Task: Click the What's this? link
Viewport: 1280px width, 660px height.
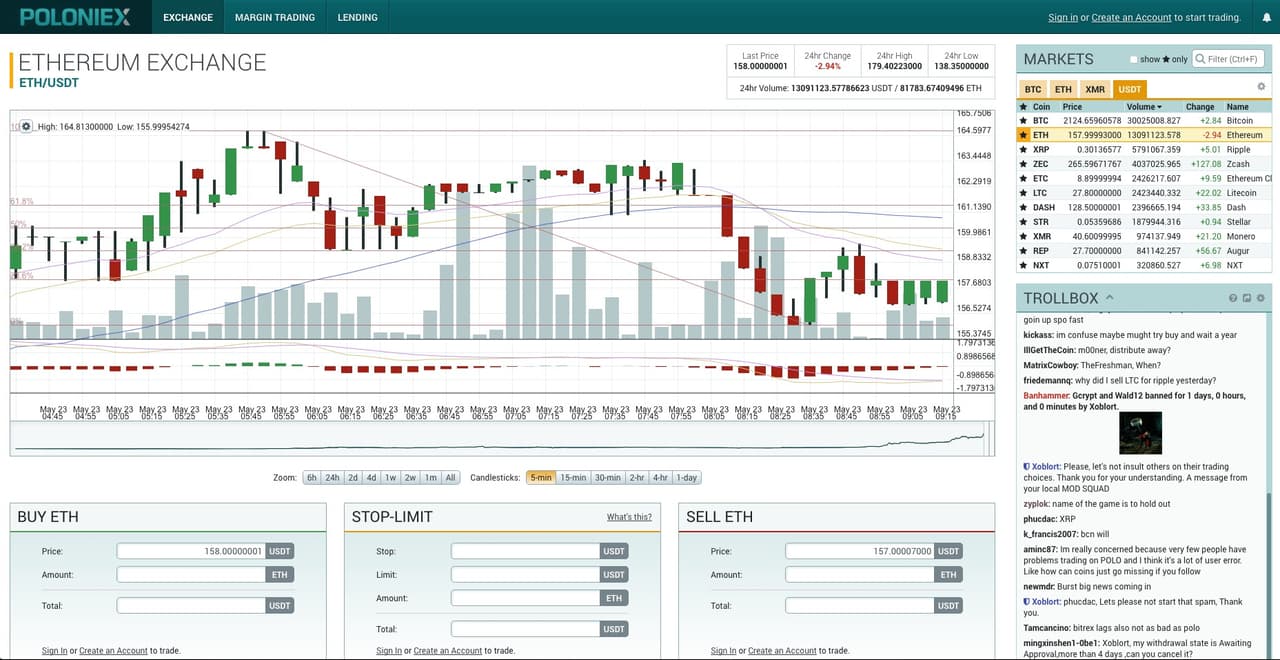Action: tap(629, 517)
